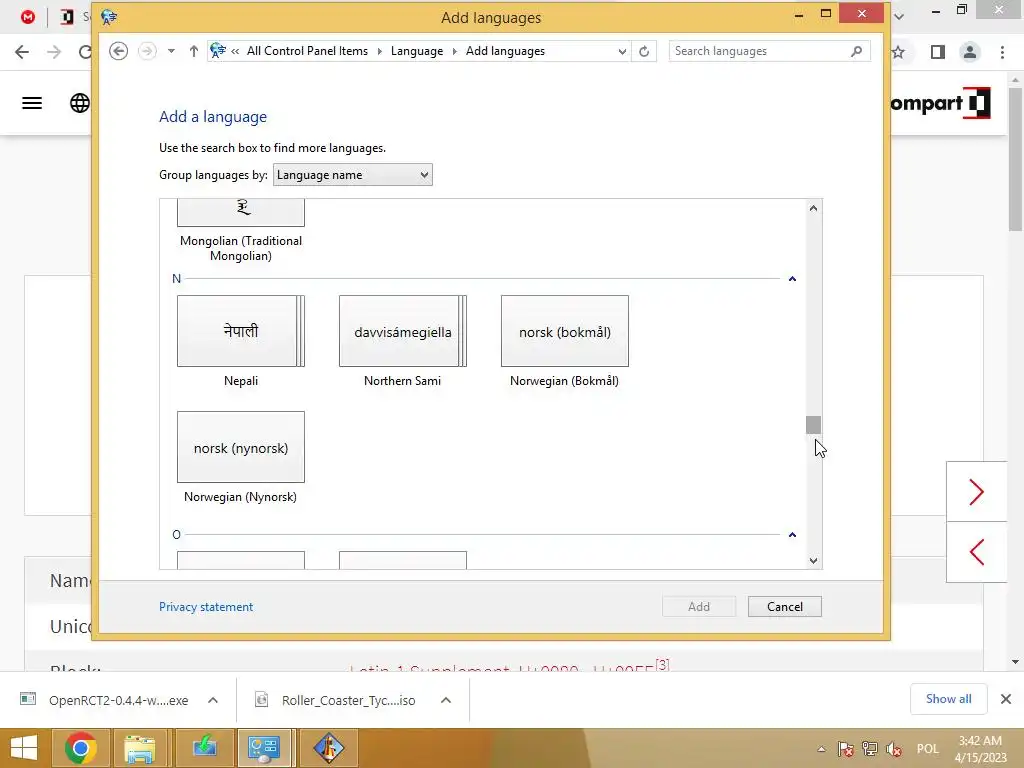Click the first Chrome tab red M icon
Screen dimensions: 1024x768
tap(27, 17)
